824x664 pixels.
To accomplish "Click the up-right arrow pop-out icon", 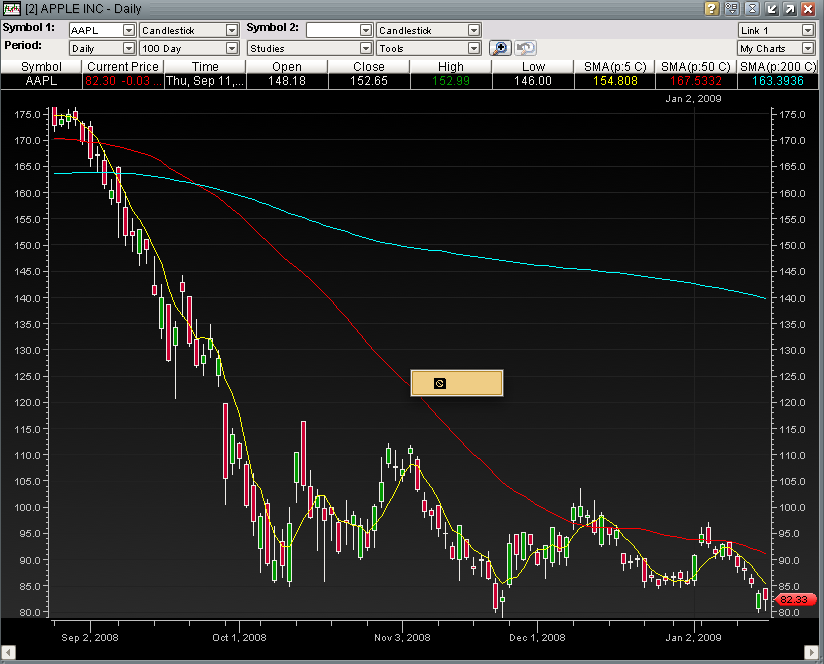I will [790, 9].
